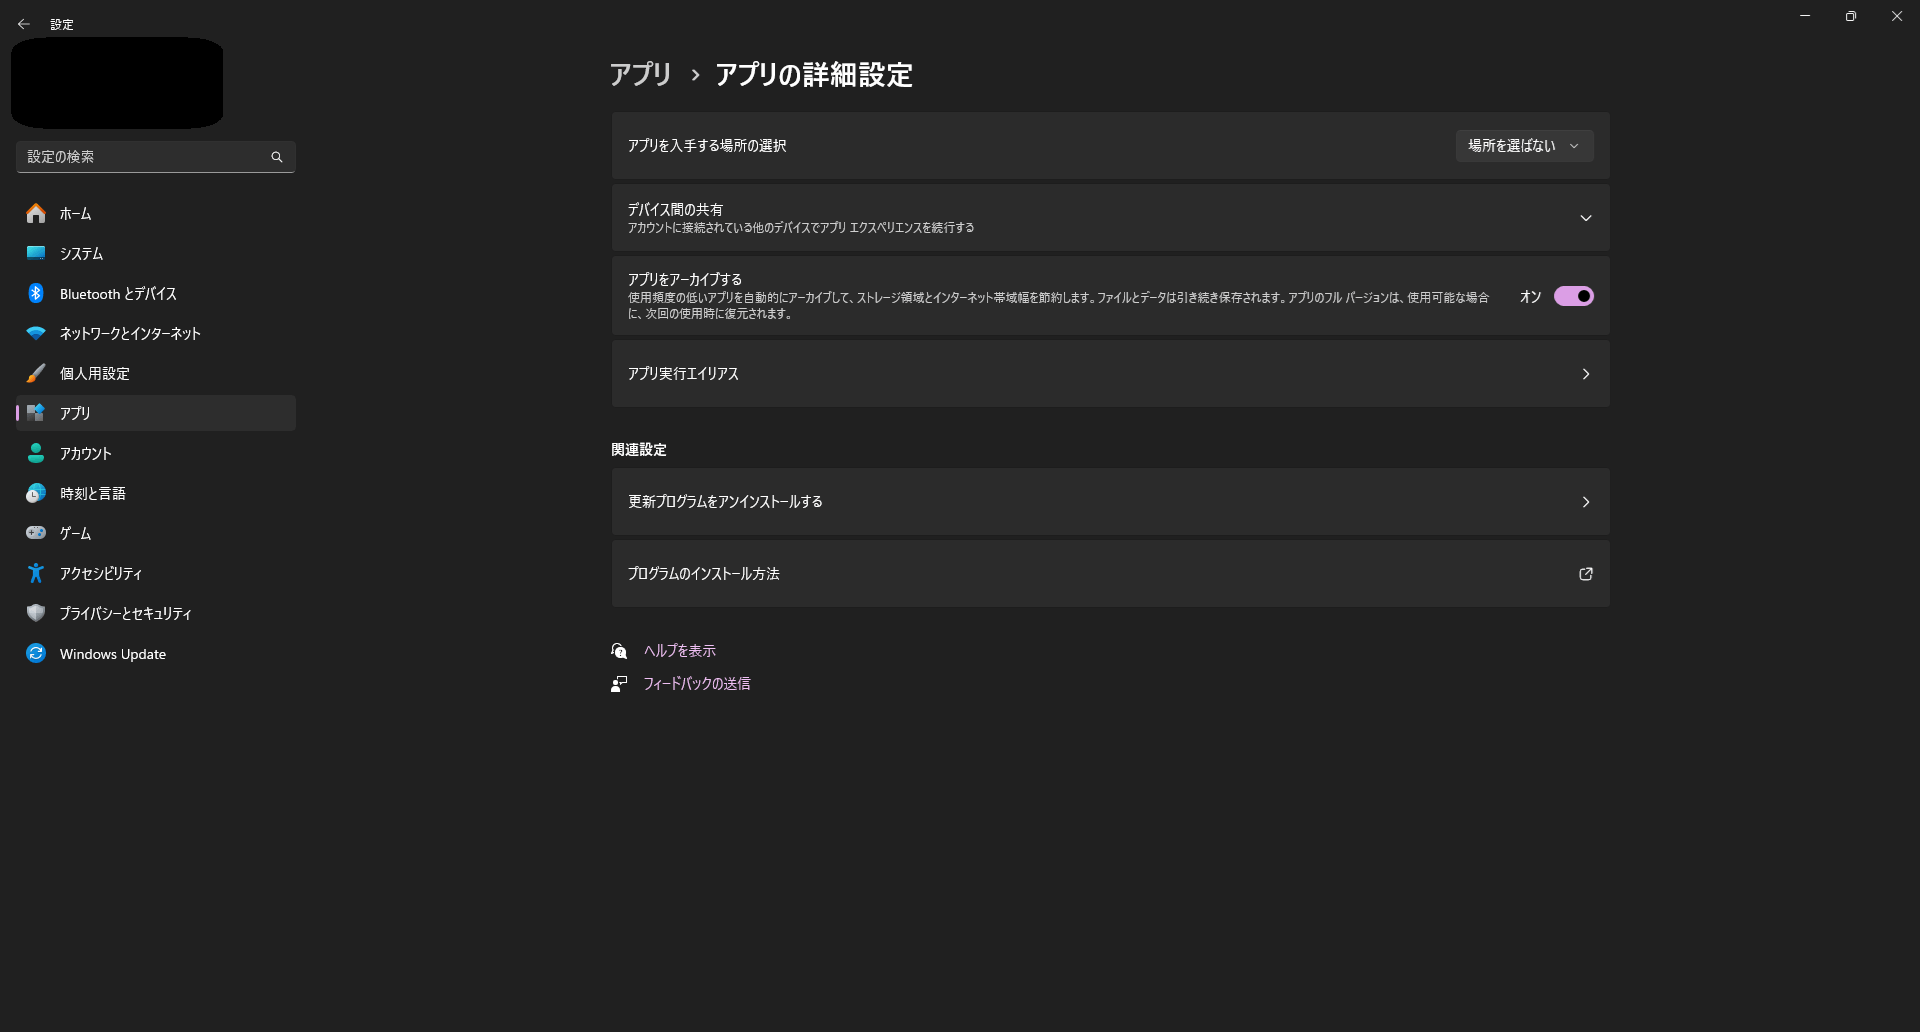Click アプリの詳細設定 page title
Image resolution: width=1920 pixels, height=1032 pixels.
[814, 75]
